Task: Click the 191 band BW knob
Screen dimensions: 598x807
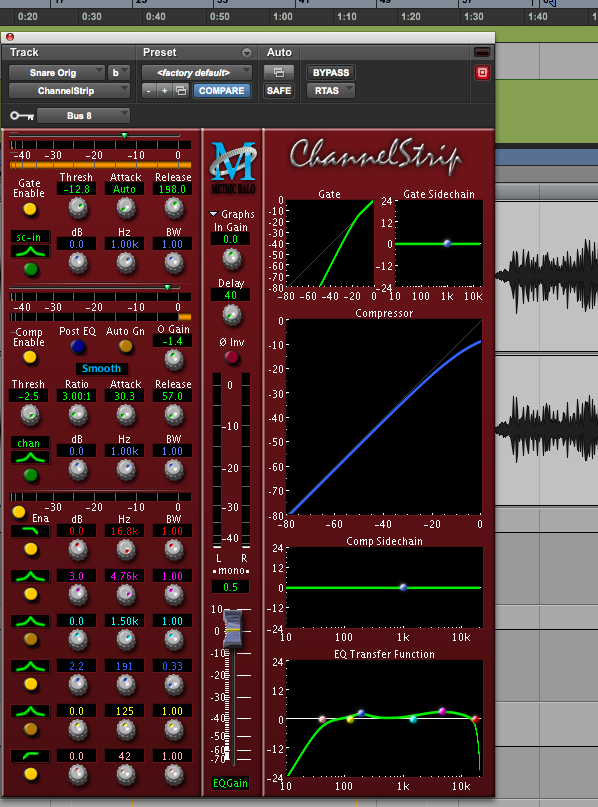Action: pyautogui.click(x=173, y=685)
